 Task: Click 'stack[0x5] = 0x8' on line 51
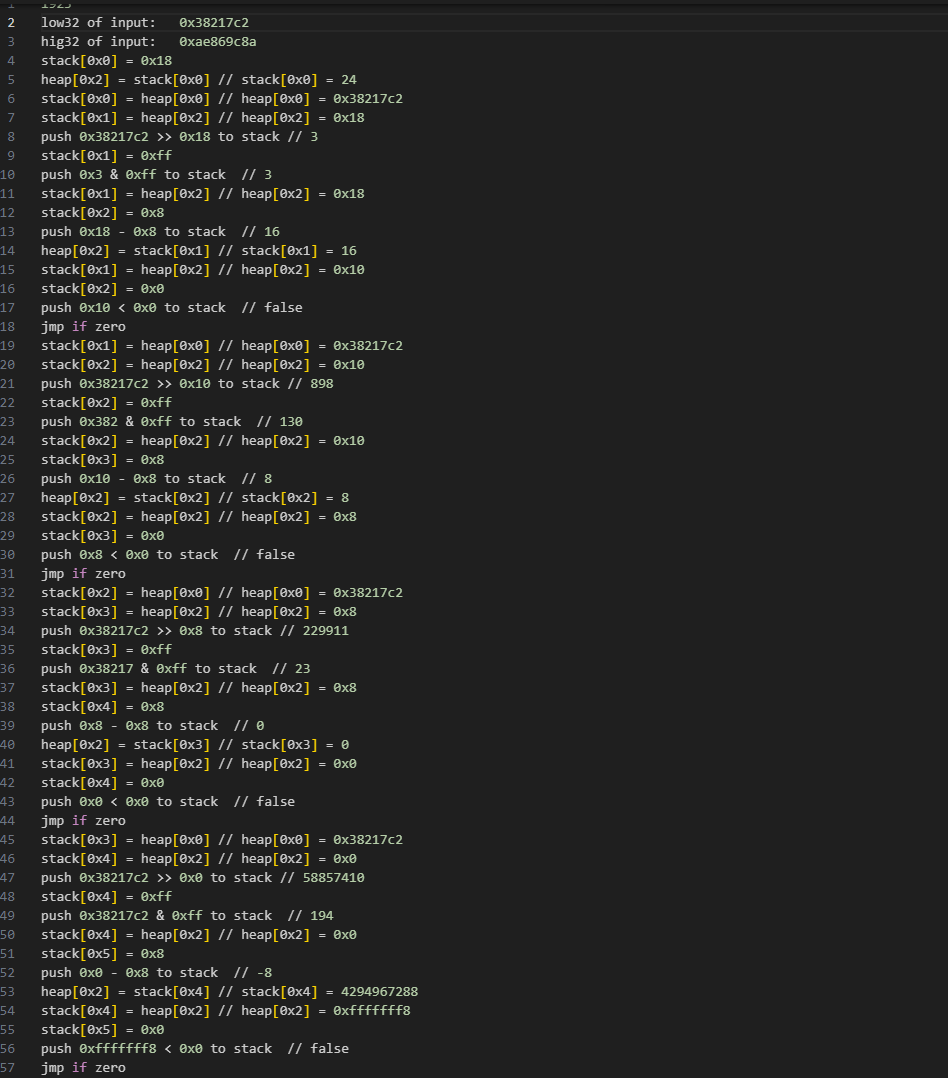(102, 954)
